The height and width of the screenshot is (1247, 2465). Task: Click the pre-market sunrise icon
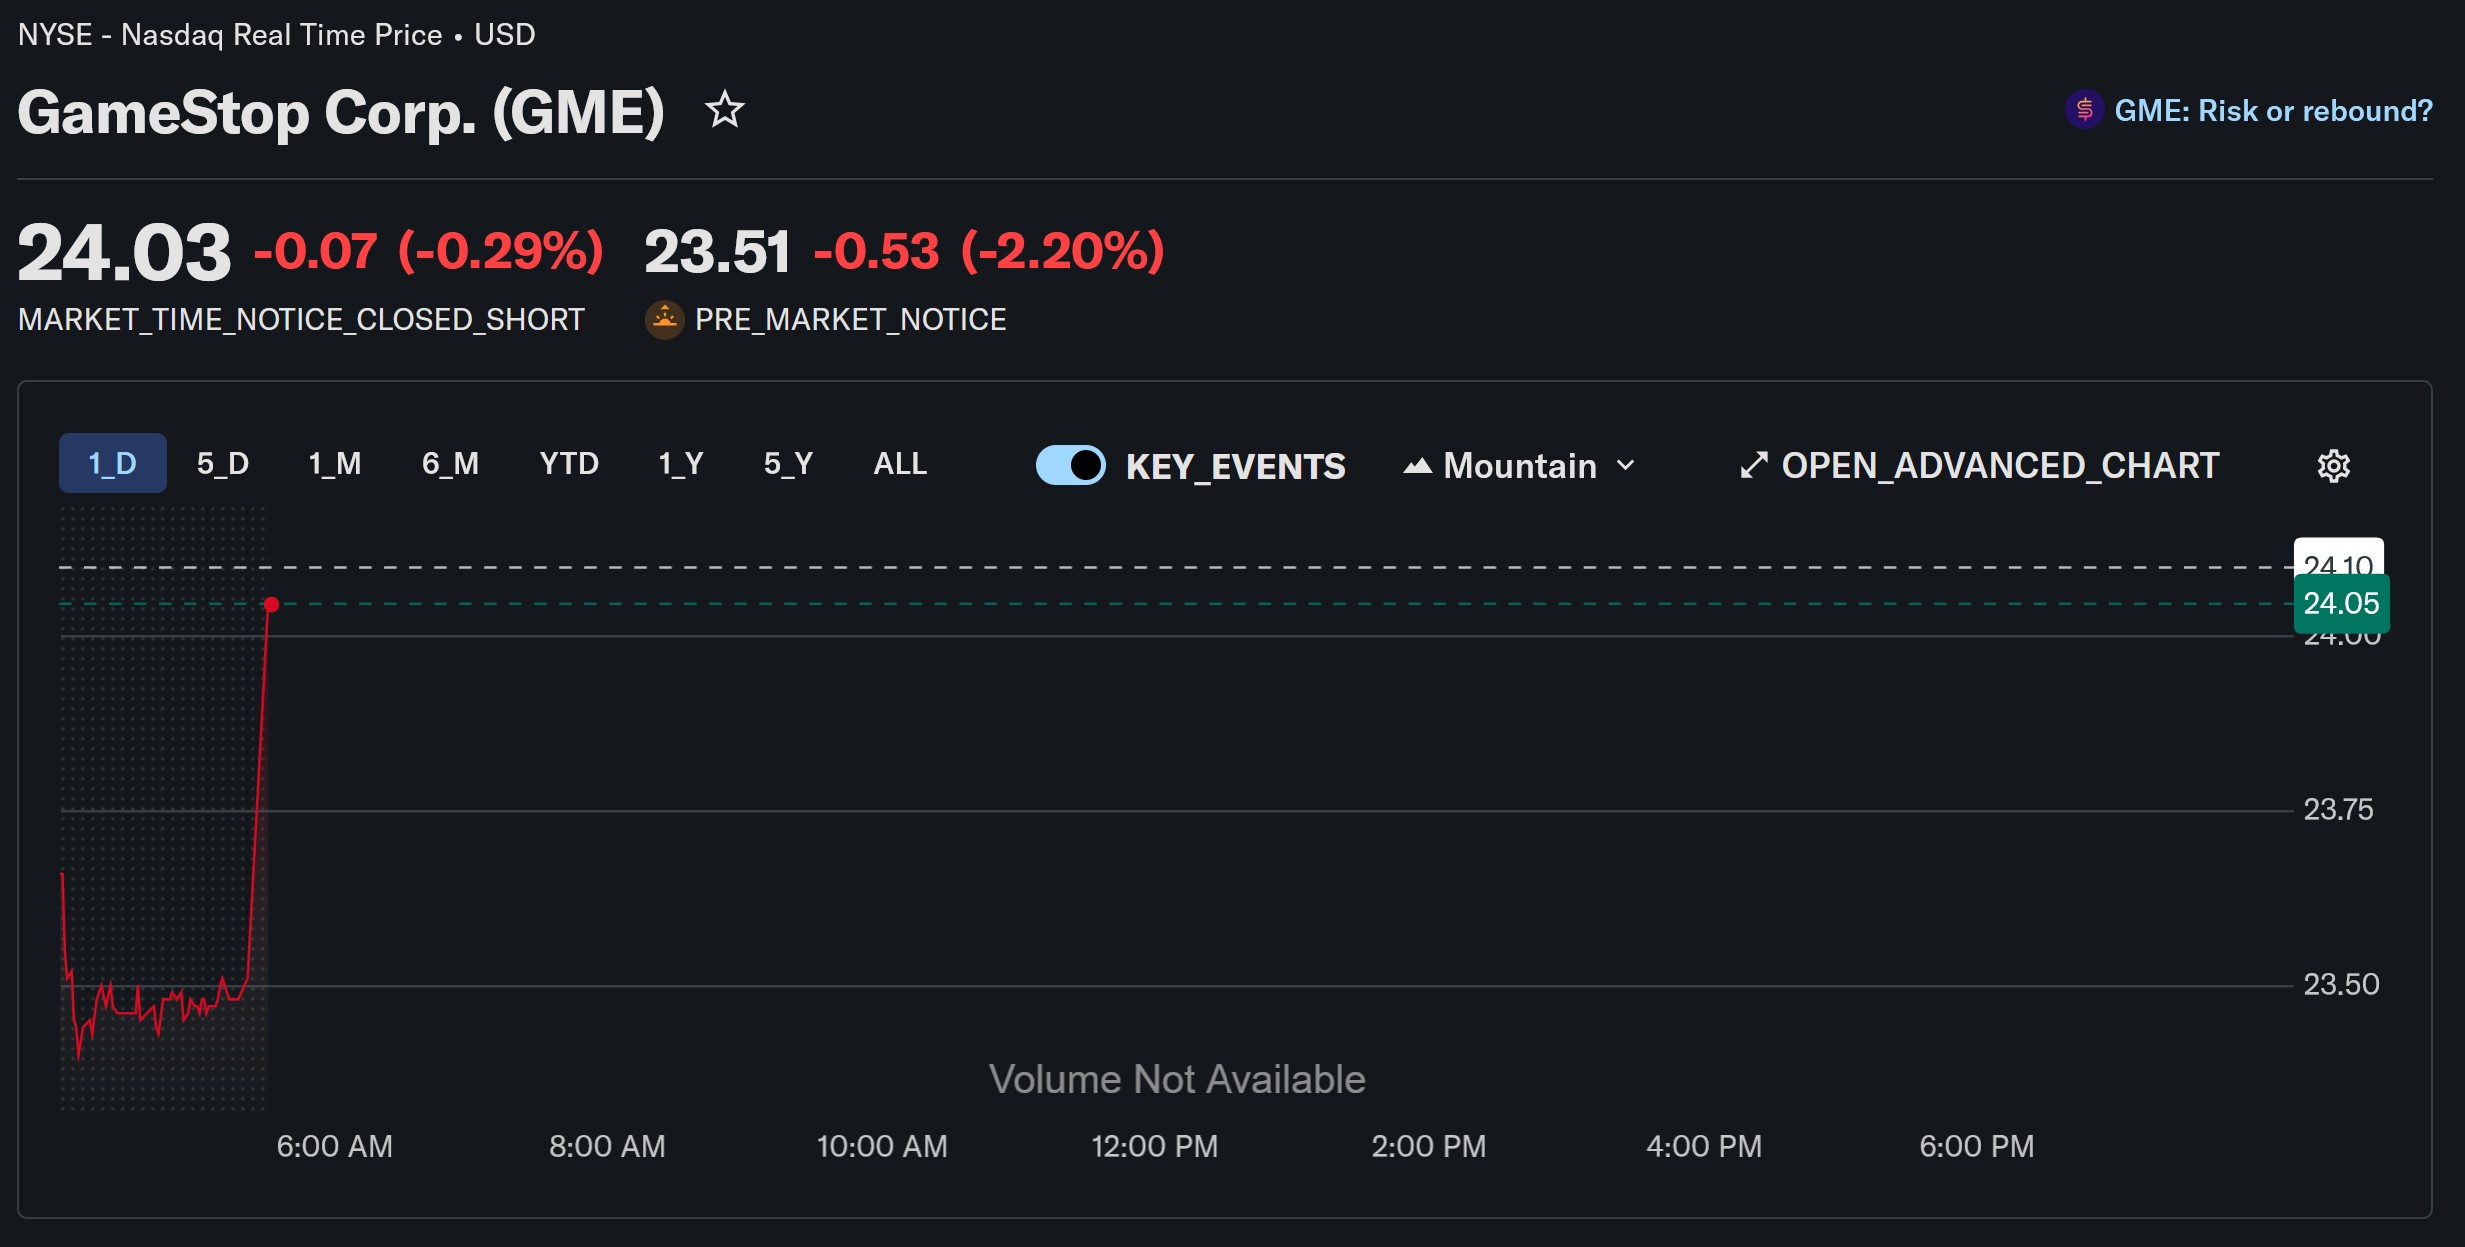664,320
